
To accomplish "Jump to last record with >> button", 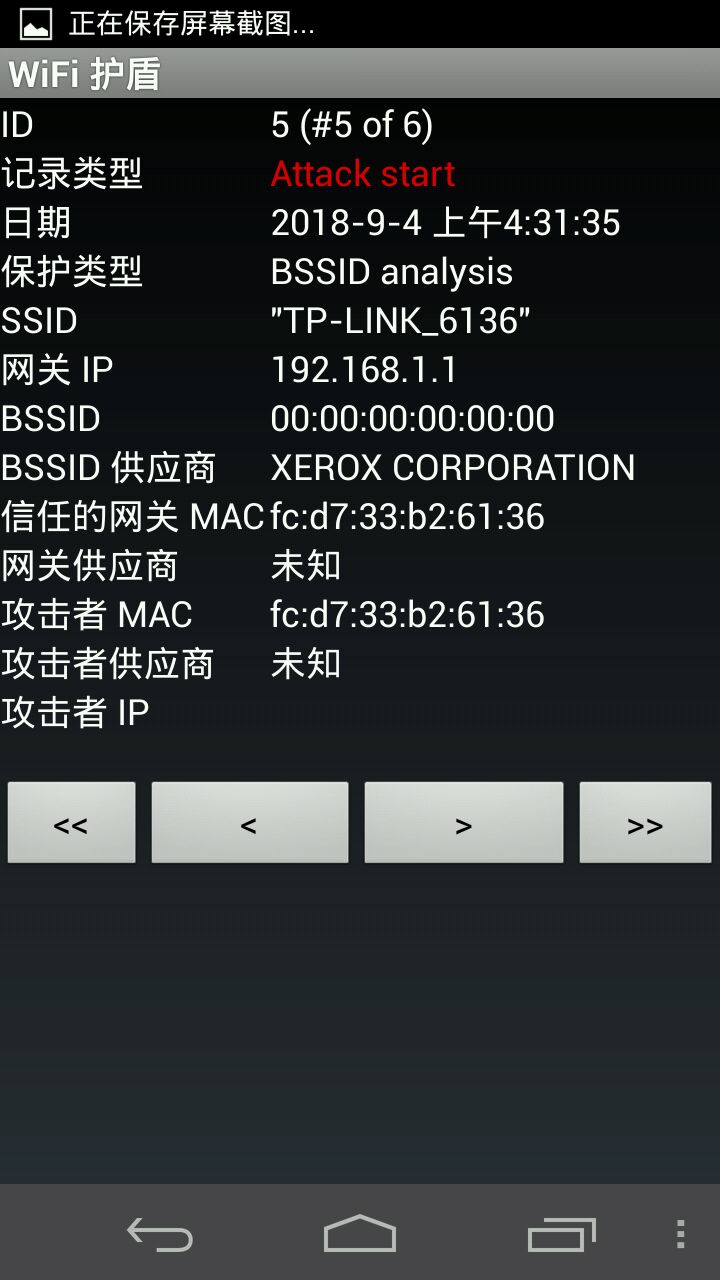I will (x=645, y=823).
